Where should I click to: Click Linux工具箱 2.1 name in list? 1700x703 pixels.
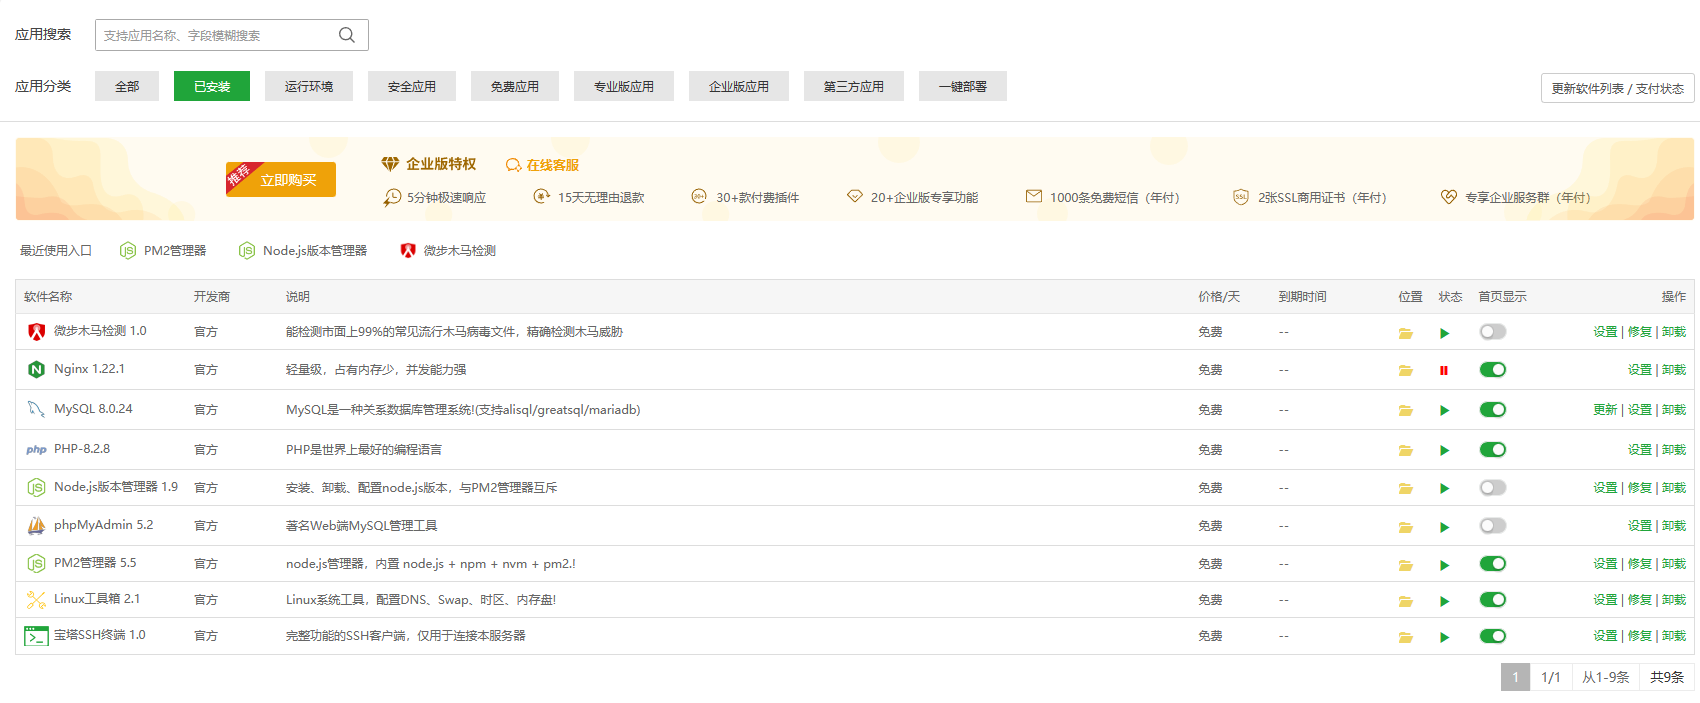pyautogui.click(x=97, y=599)
